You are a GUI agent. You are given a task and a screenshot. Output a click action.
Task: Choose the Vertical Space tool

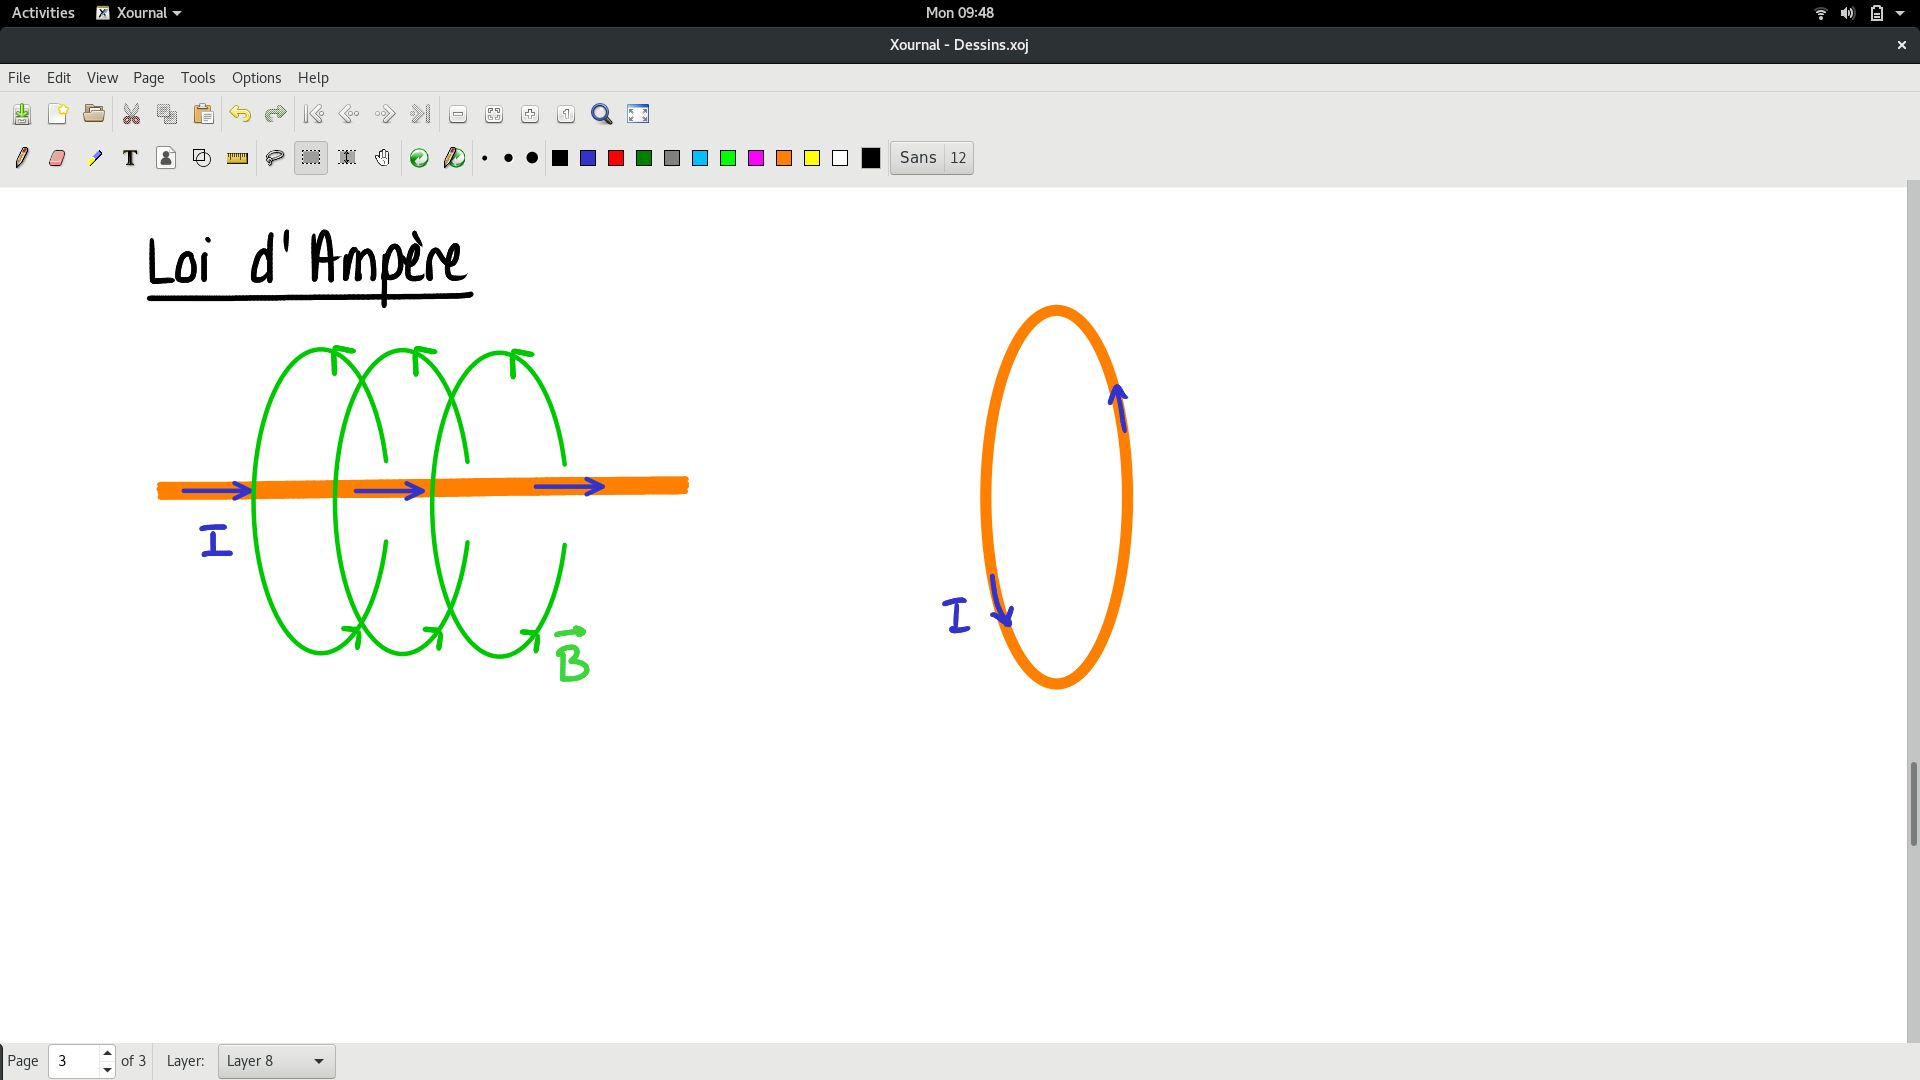click(347, 158)
